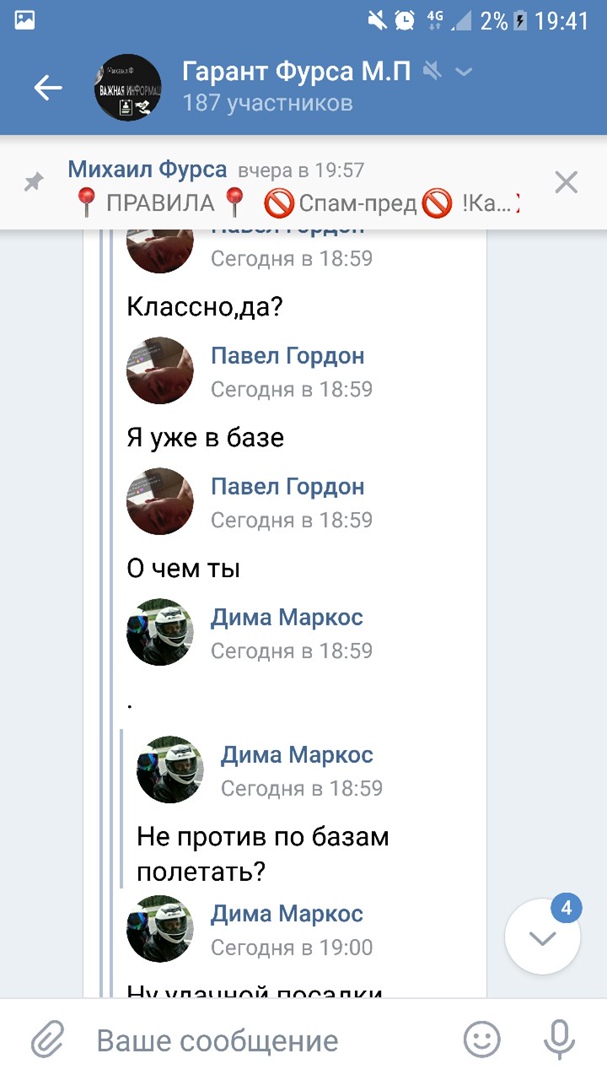Open Михаил Фурса pinned author name
Viewport: 607px width, 1080px height.
pos(147,169)
